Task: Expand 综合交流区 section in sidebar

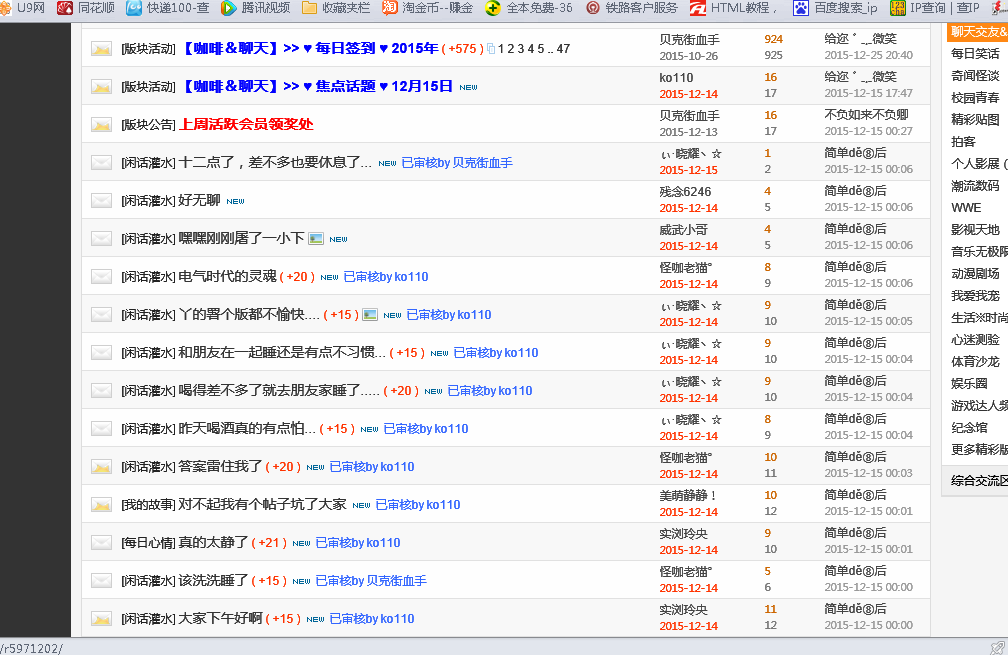Action: tap(977, 481)
